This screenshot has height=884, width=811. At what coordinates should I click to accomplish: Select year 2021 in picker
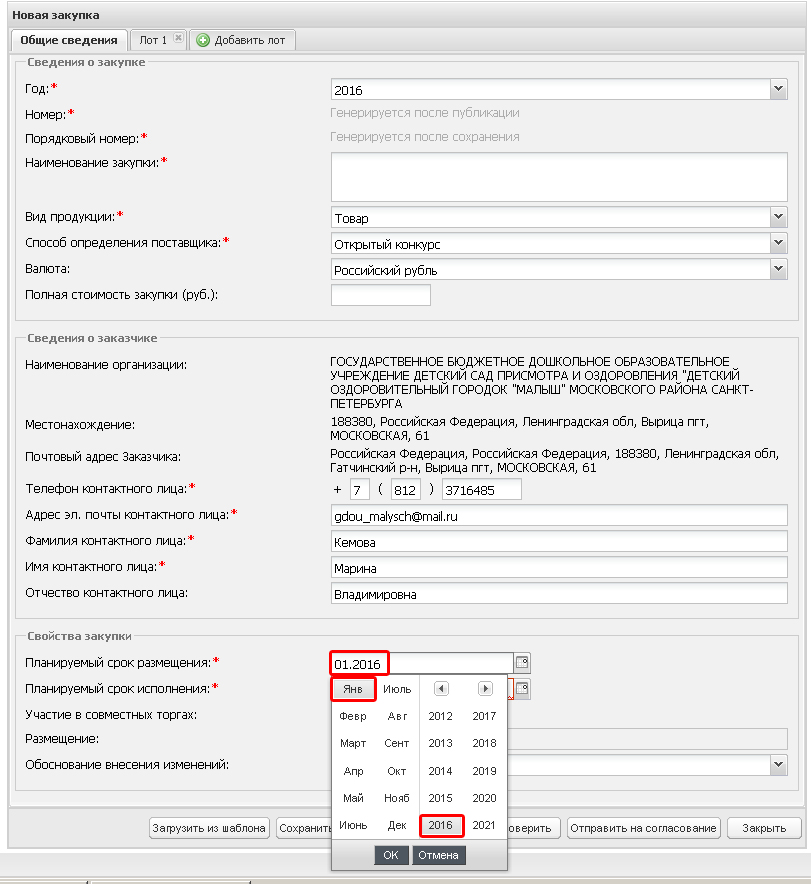pyautogui.click(x=484, y=825)
